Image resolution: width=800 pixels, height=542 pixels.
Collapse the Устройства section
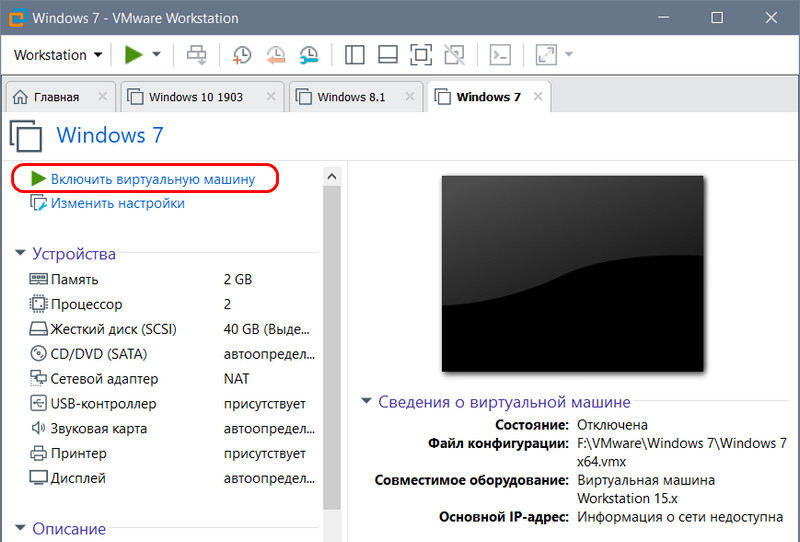click(20, 253)
